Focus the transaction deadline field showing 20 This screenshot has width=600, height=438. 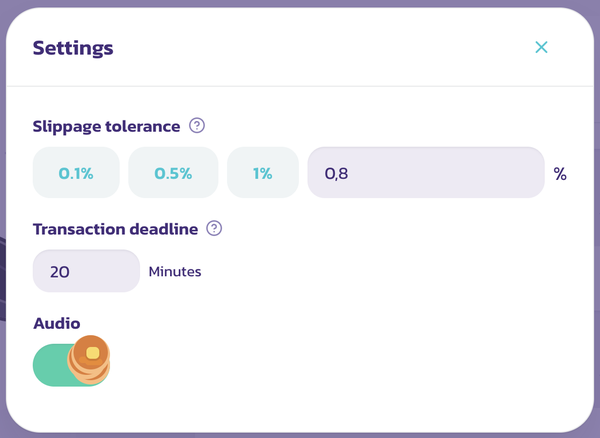point(86,271)
